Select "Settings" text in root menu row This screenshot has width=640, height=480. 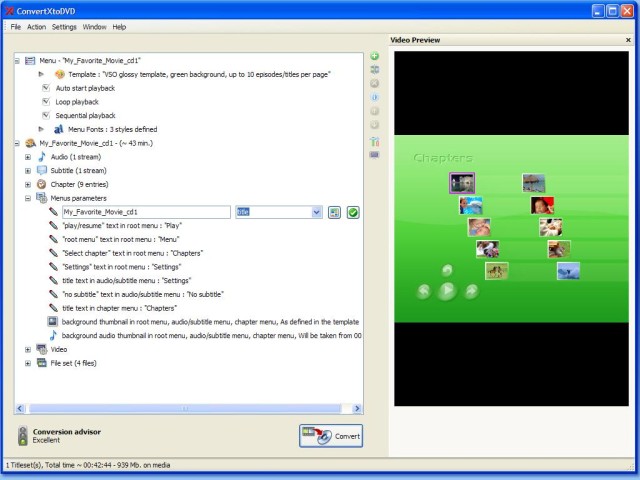[x=122, y=267]
